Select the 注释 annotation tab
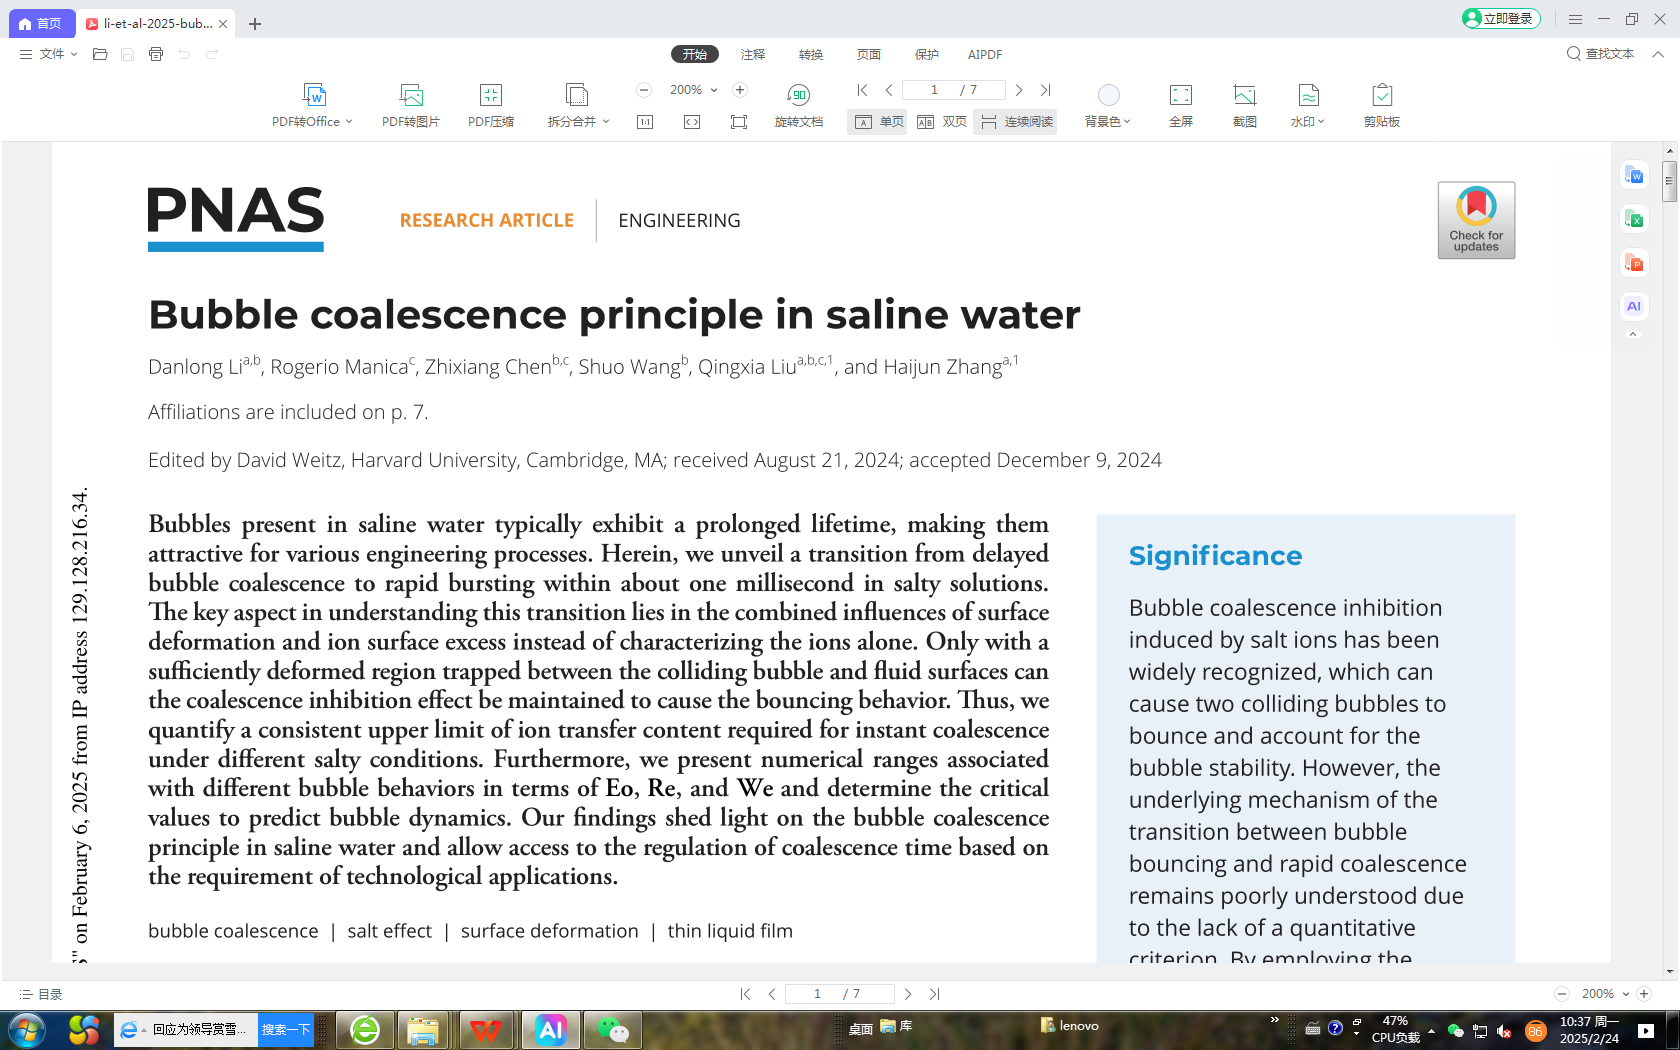Image resolution: width=1680 pixels, height=1050 pixels. [753, 54]
